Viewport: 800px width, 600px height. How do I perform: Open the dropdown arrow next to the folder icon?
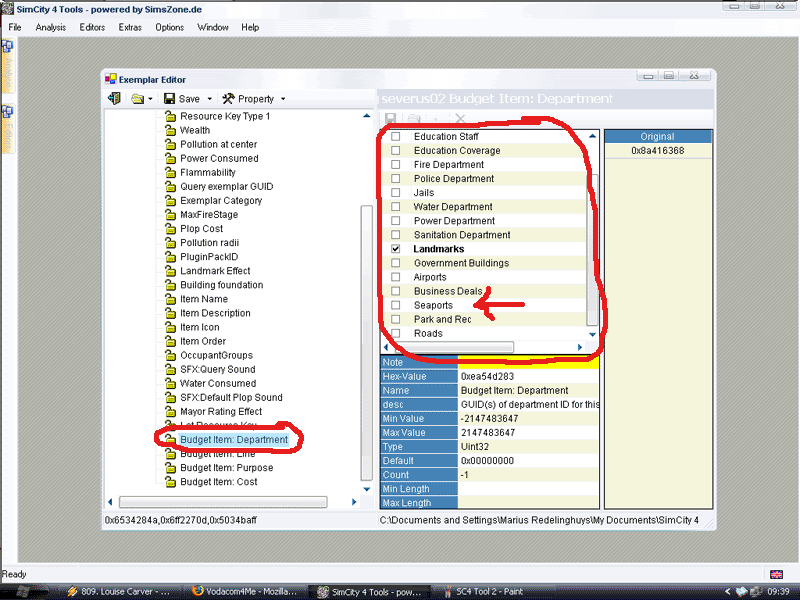(x=151, y=99)
